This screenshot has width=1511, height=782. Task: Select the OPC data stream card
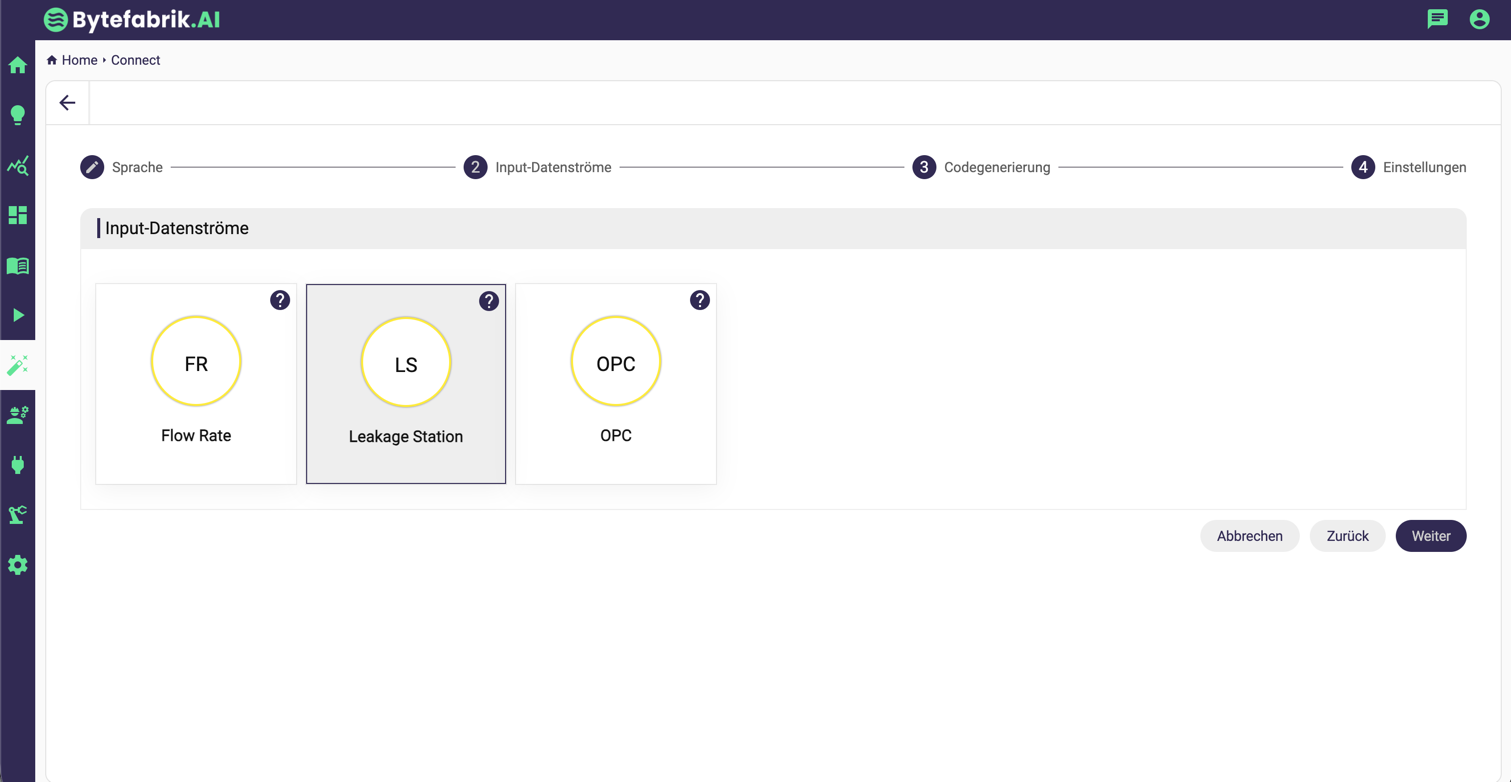coord(616,383)
